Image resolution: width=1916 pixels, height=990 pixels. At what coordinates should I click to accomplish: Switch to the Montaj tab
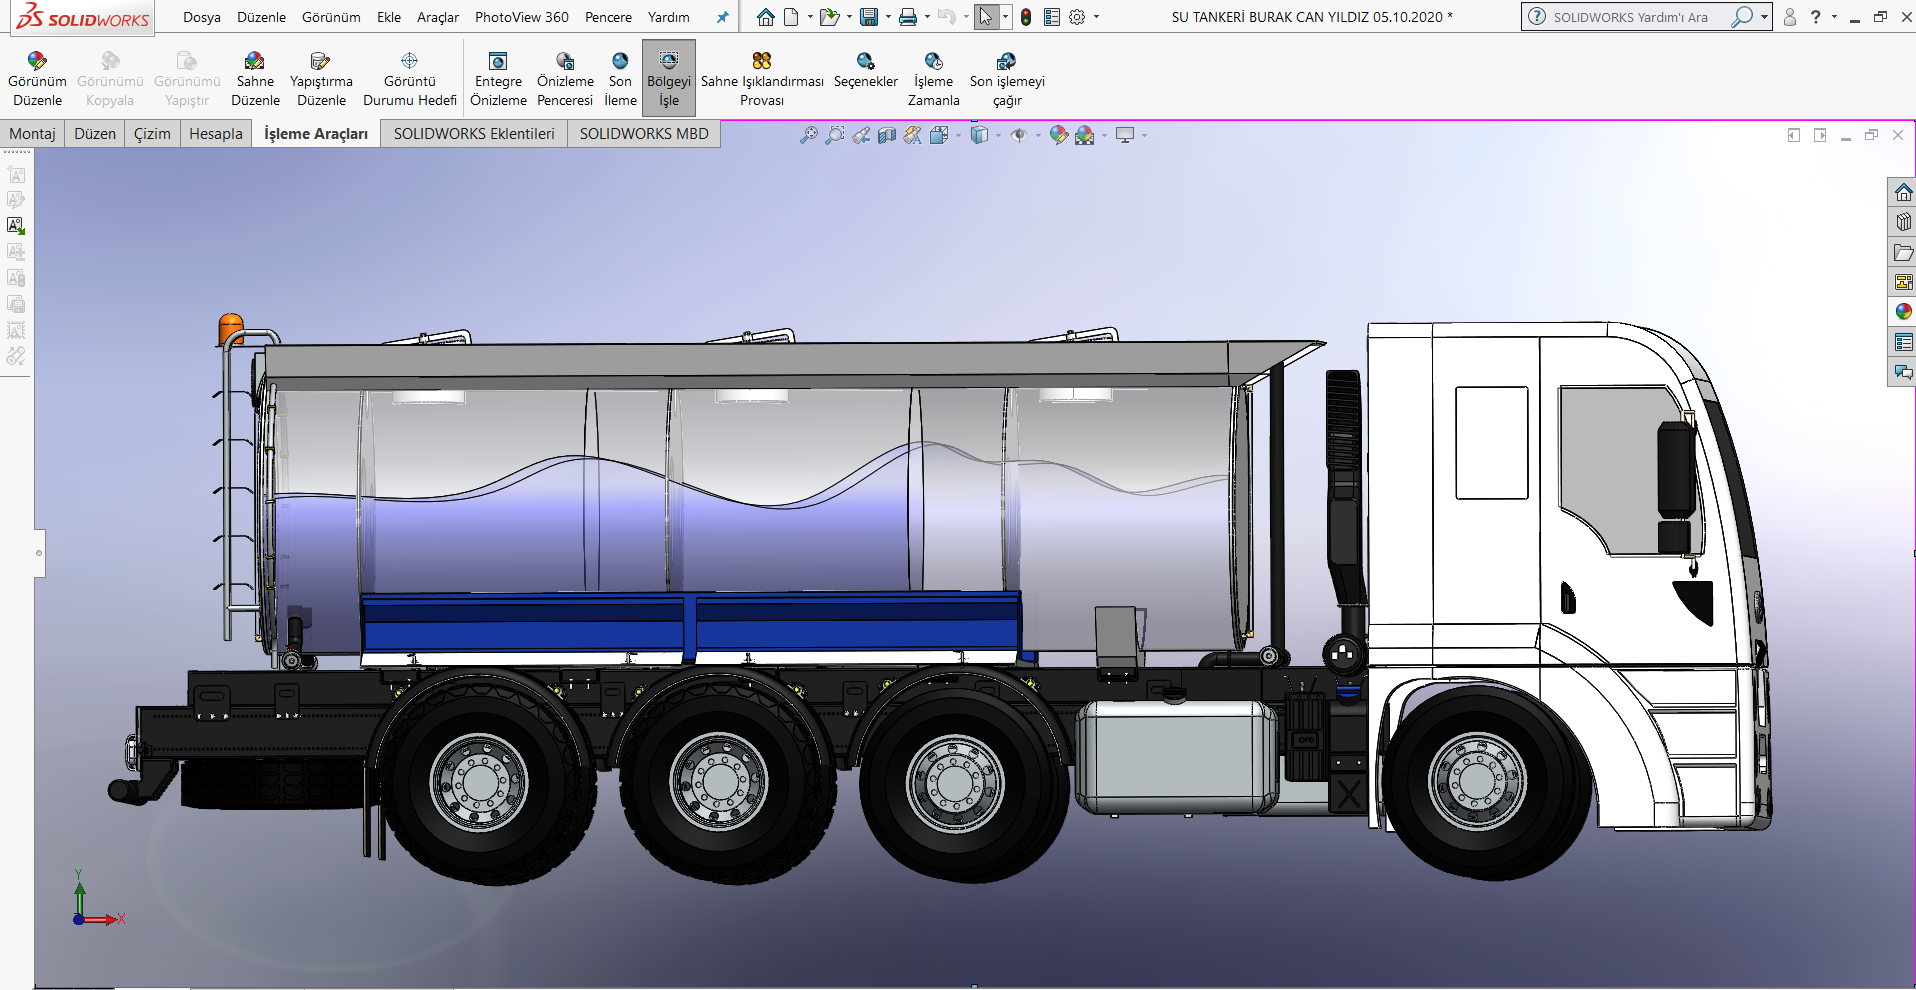point(32,134)
